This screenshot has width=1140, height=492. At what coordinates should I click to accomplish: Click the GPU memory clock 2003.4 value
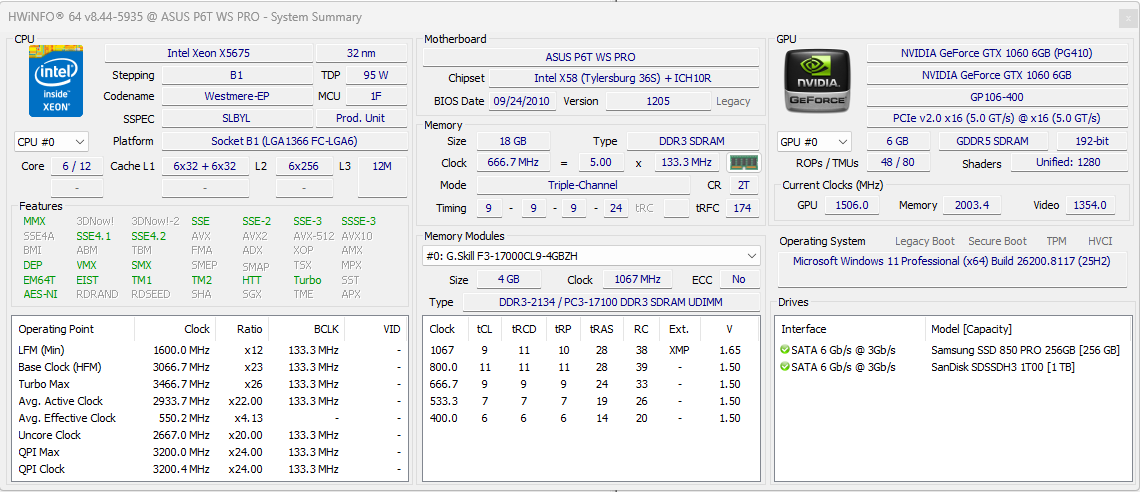pos(971,205)
